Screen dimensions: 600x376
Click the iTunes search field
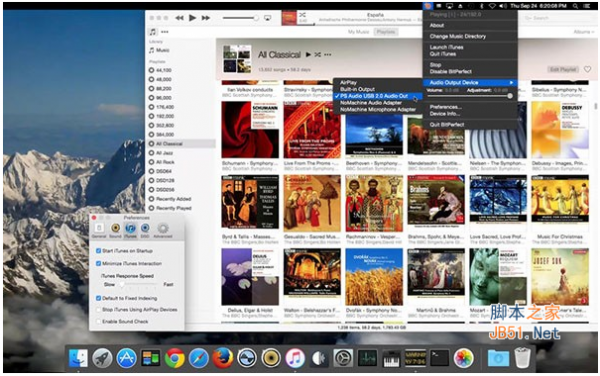(559, 18)
